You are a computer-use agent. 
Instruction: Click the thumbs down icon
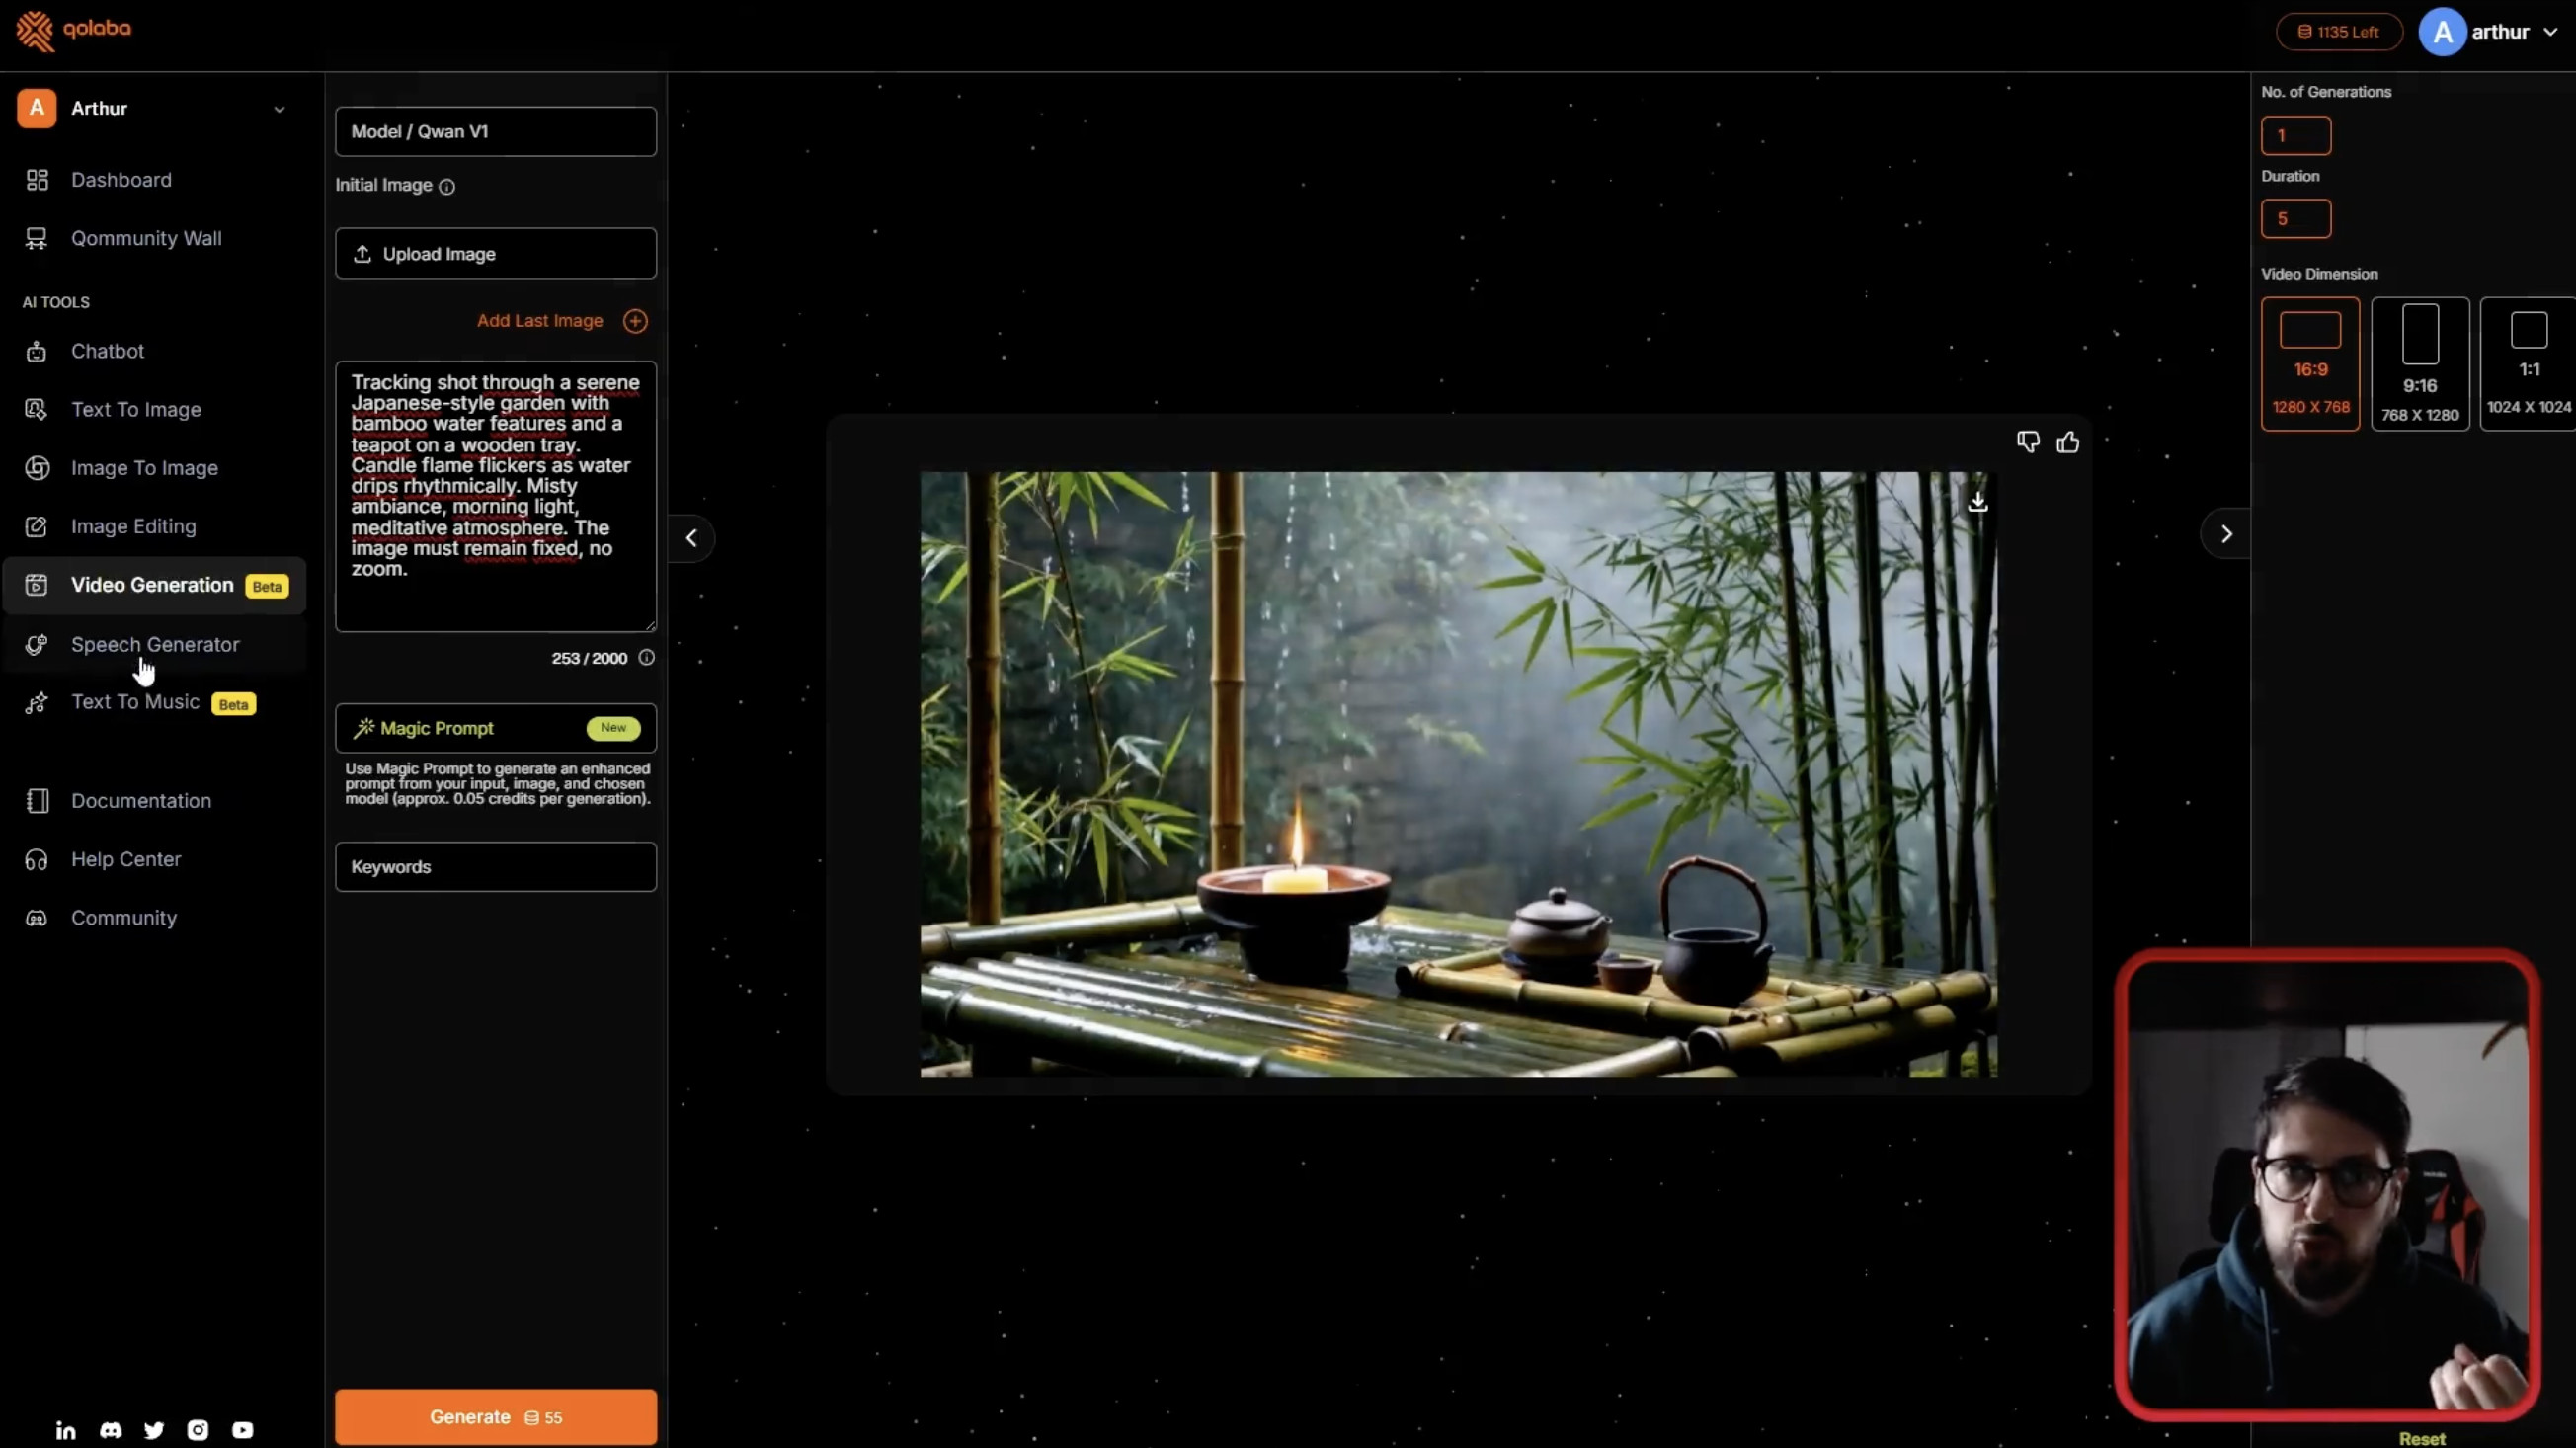pyautogui.click(x=2027, y=442)
